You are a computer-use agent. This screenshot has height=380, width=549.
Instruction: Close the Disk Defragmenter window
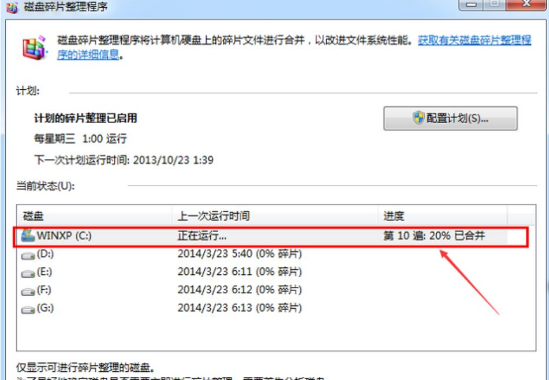(x=527, y=5)
